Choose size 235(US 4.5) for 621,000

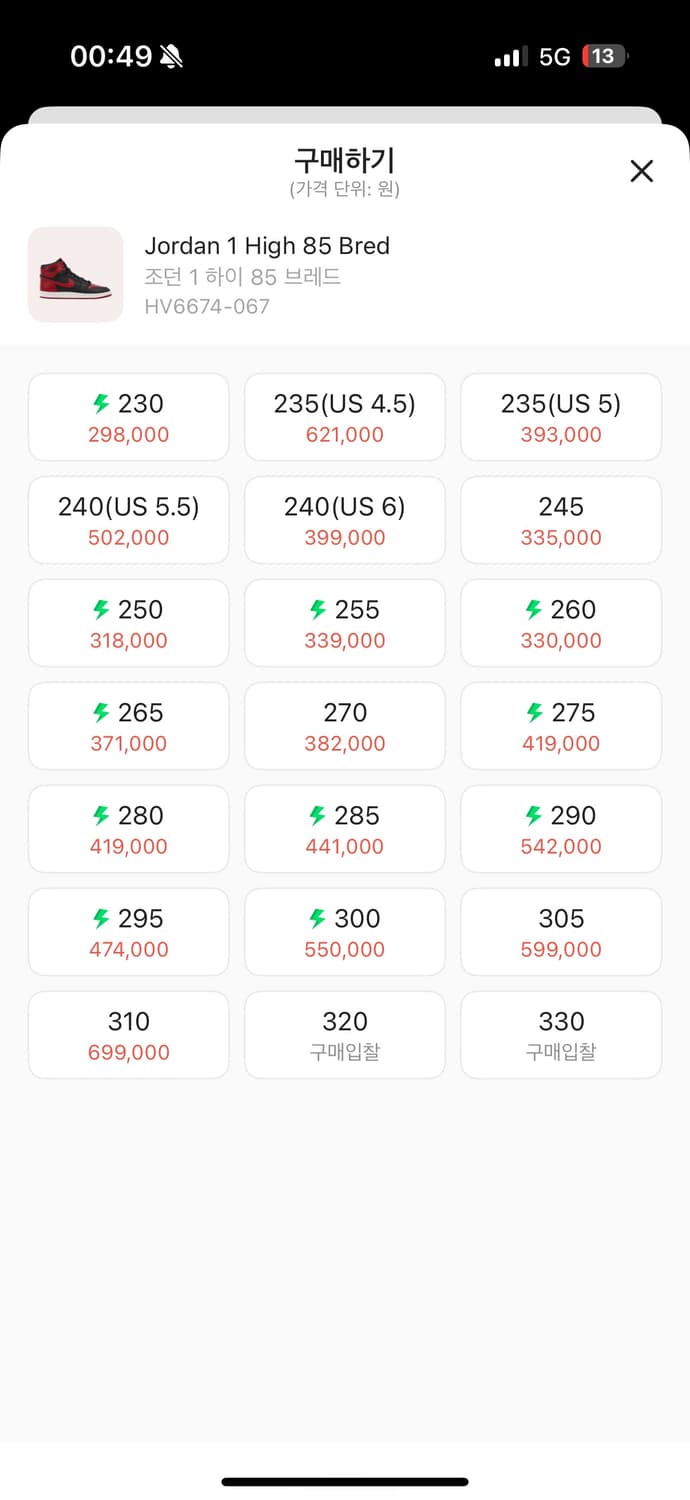[345, 417]
